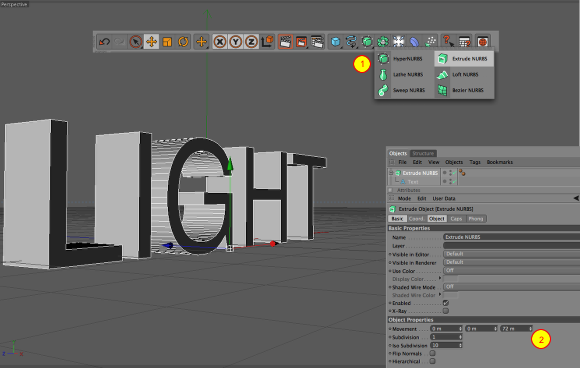Image resolution: width=580 pixels, height=368 pixels.
Task: Activate the Rotate tool
Action: [183, 42]
